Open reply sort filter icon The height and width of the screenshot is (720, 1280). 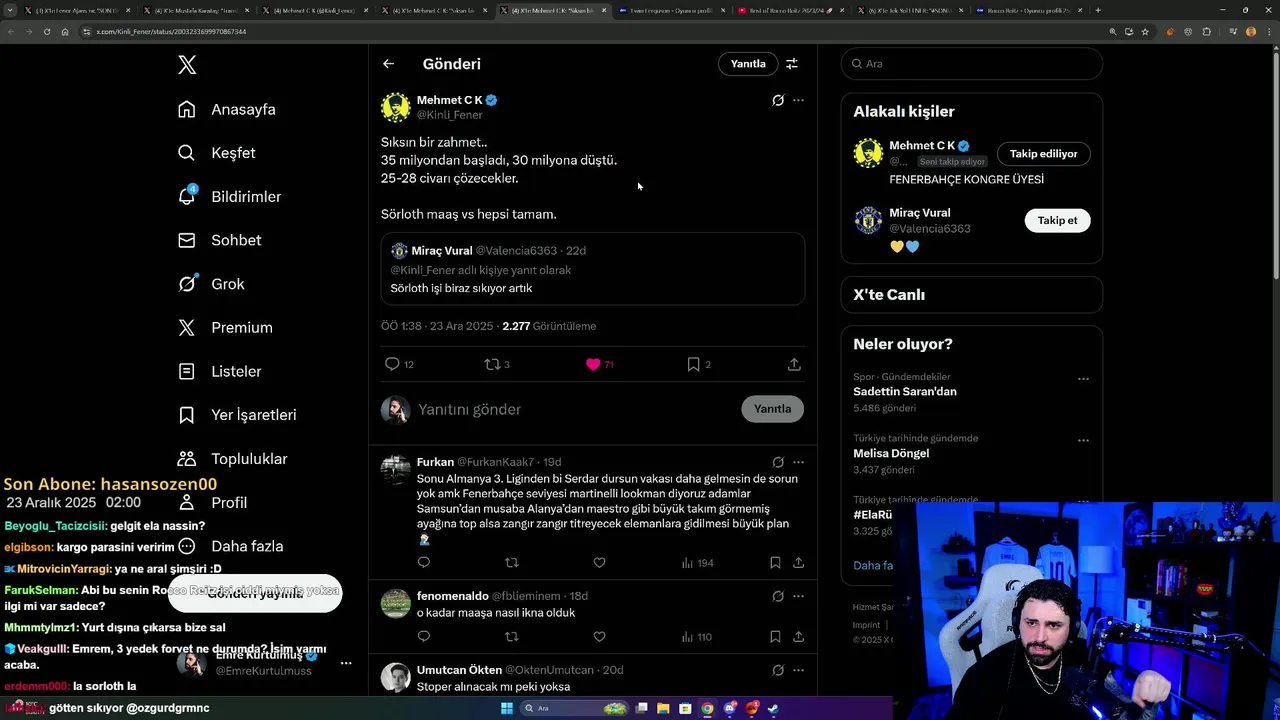coord(792,64)
